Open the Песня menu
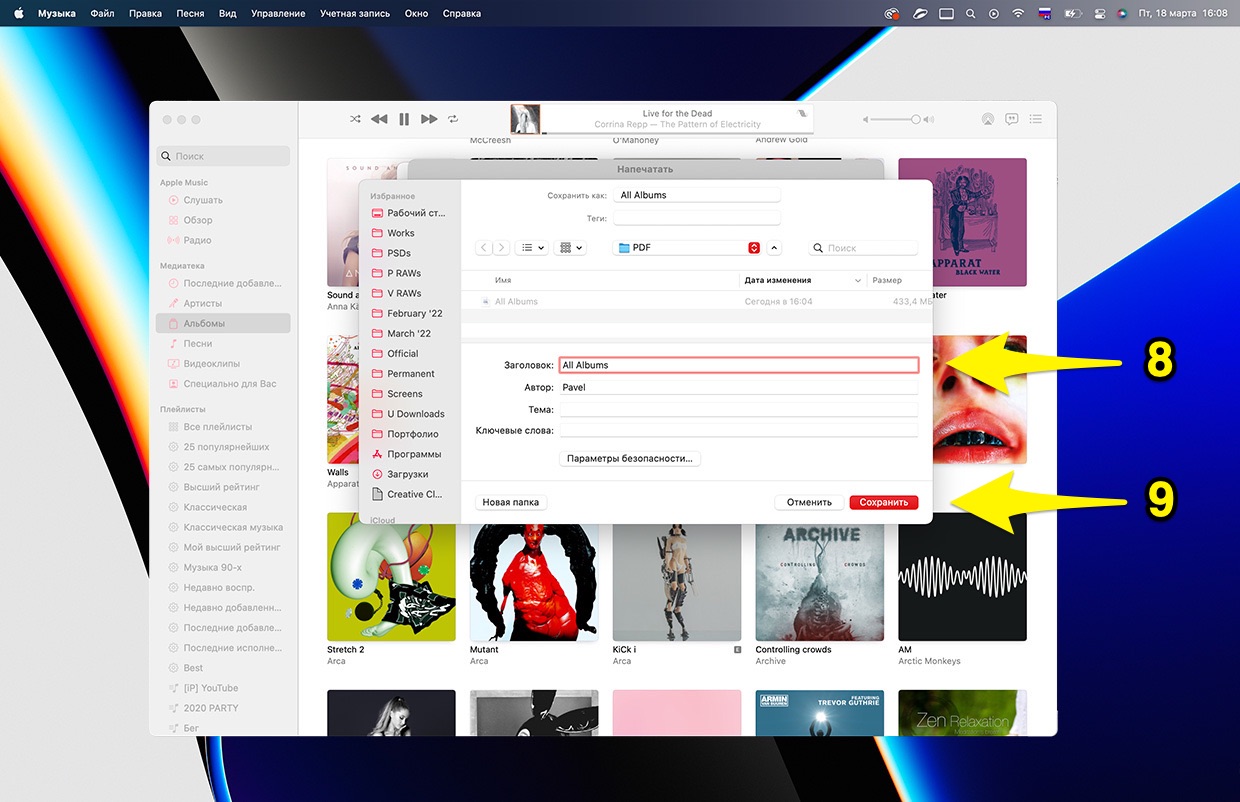 point(189,13)
